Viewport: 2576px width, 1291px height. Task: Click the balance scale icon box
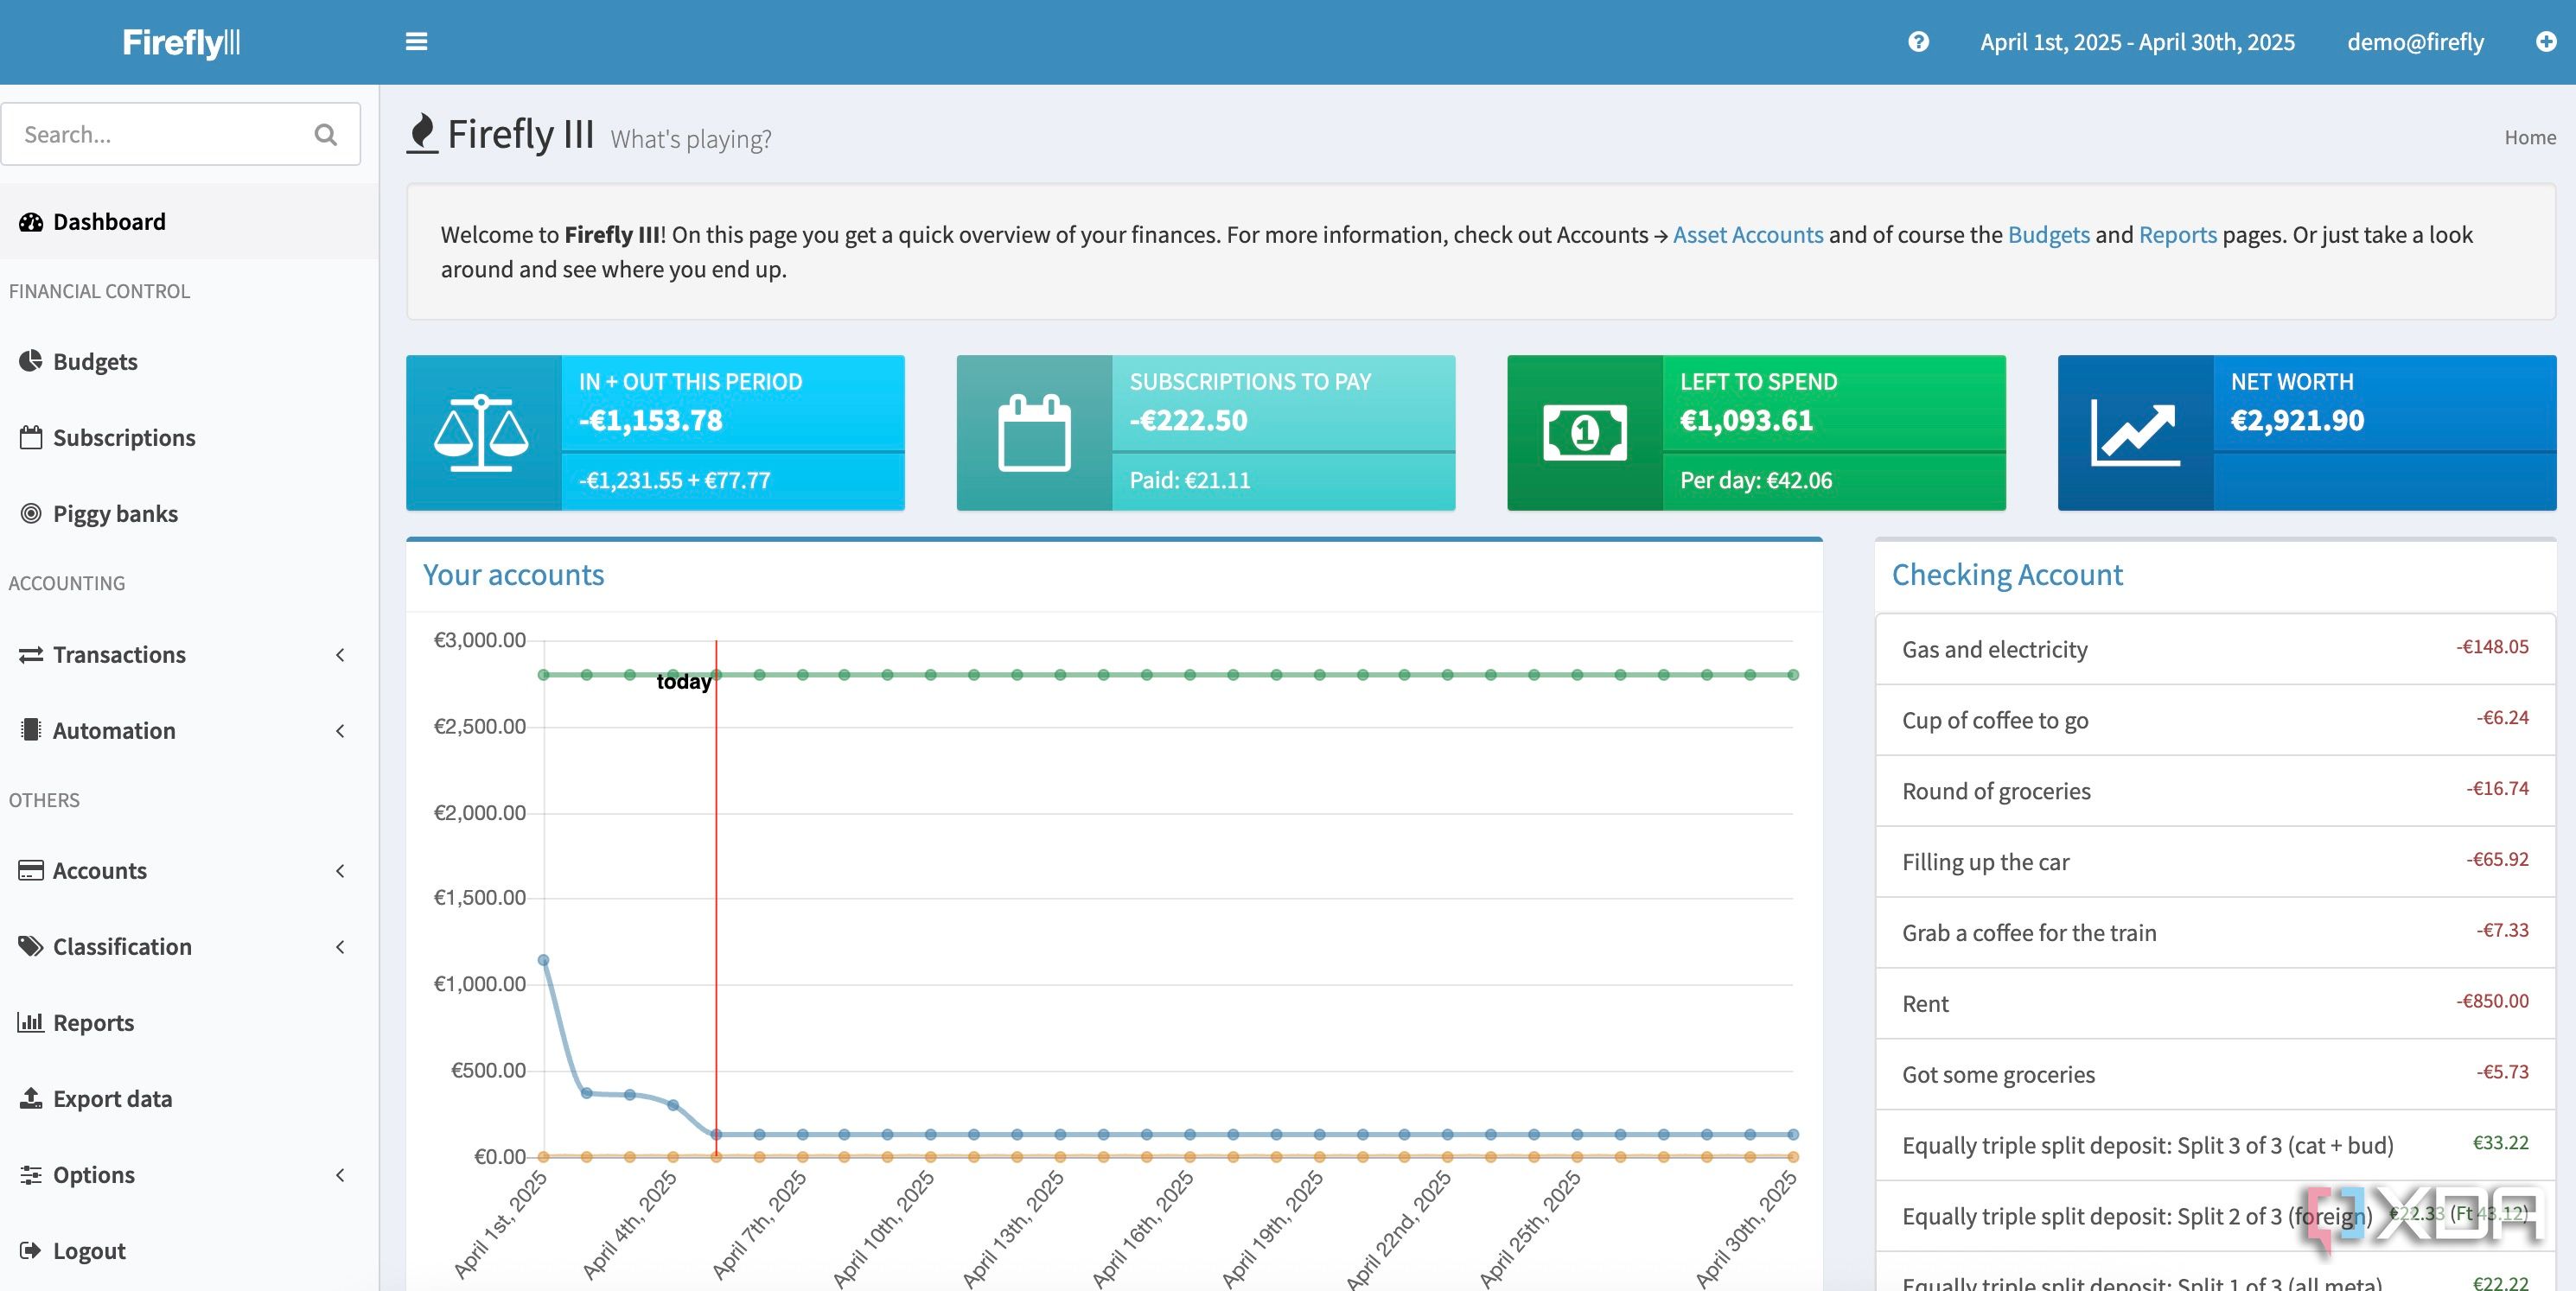483,433
